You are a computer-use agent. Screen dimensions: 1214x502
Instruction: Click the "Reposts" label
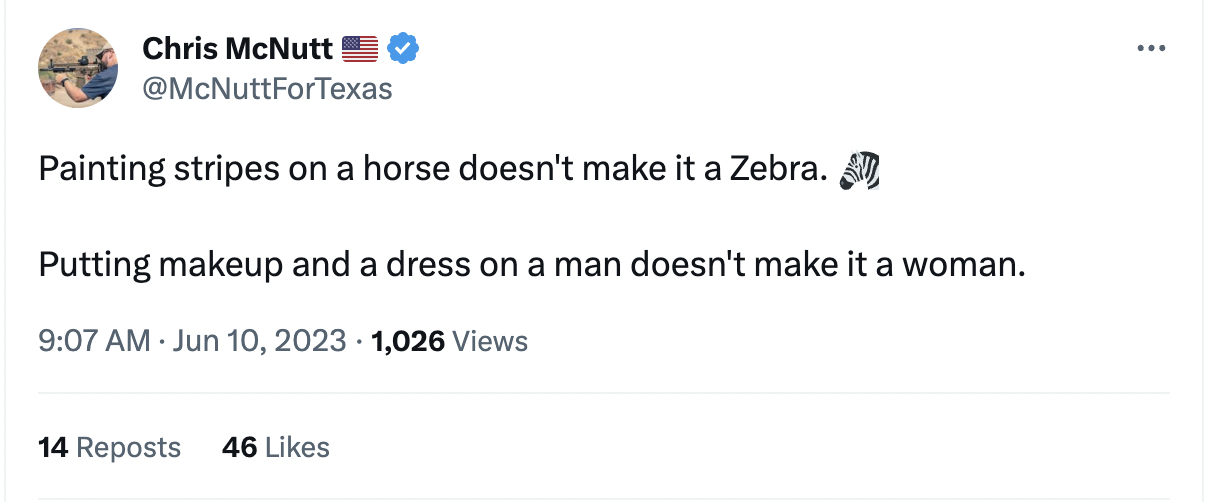pyautogui.click(x=128, y=447)
